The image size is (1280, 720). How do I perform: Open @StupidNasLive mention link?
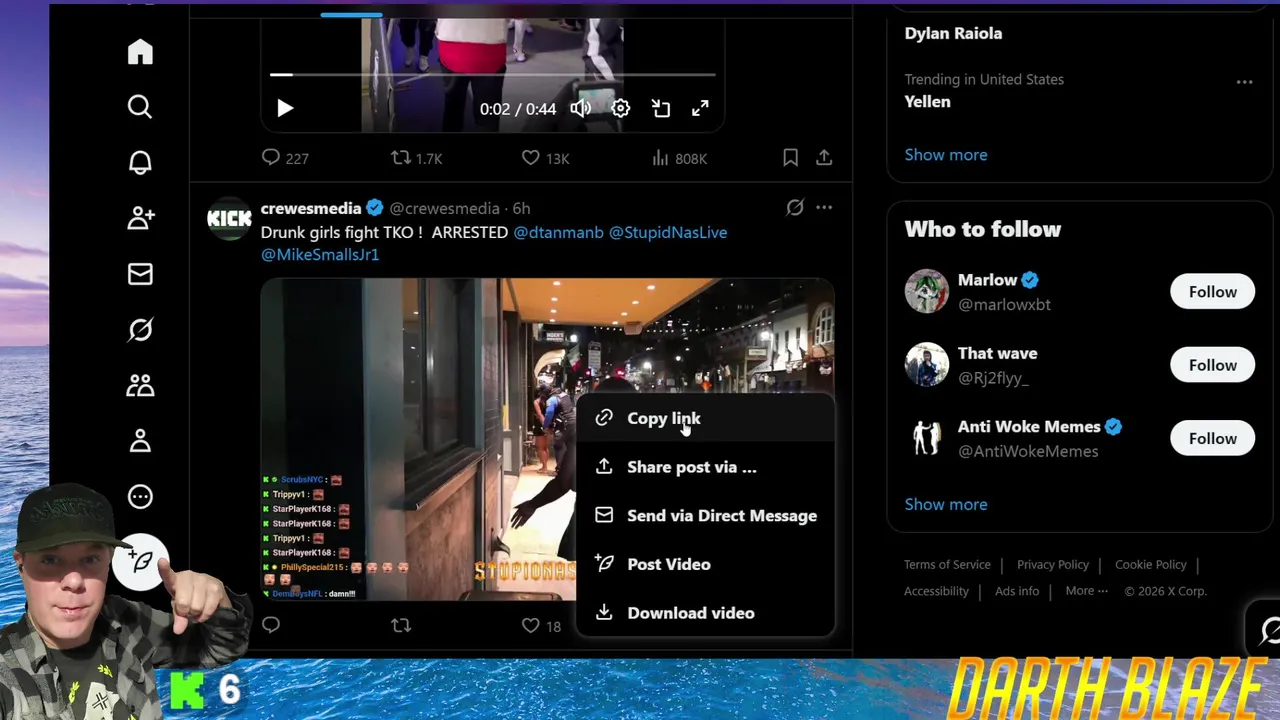coord(668,232)
